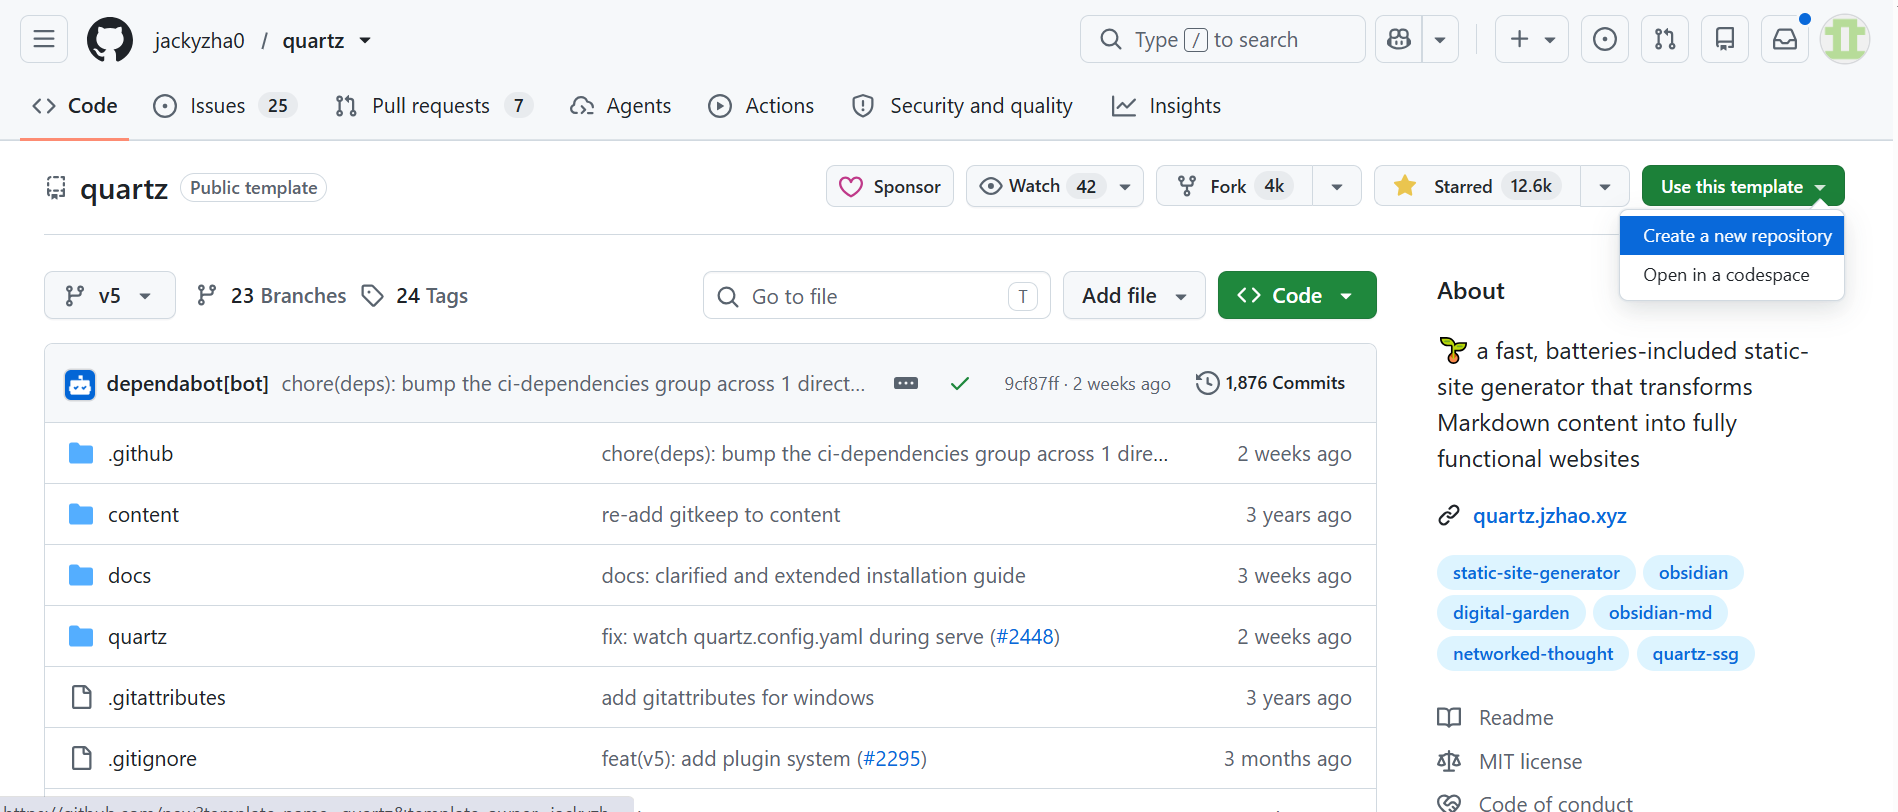
Task: Expand the Fork options dropdown arrow
Action: (1337, 186)
